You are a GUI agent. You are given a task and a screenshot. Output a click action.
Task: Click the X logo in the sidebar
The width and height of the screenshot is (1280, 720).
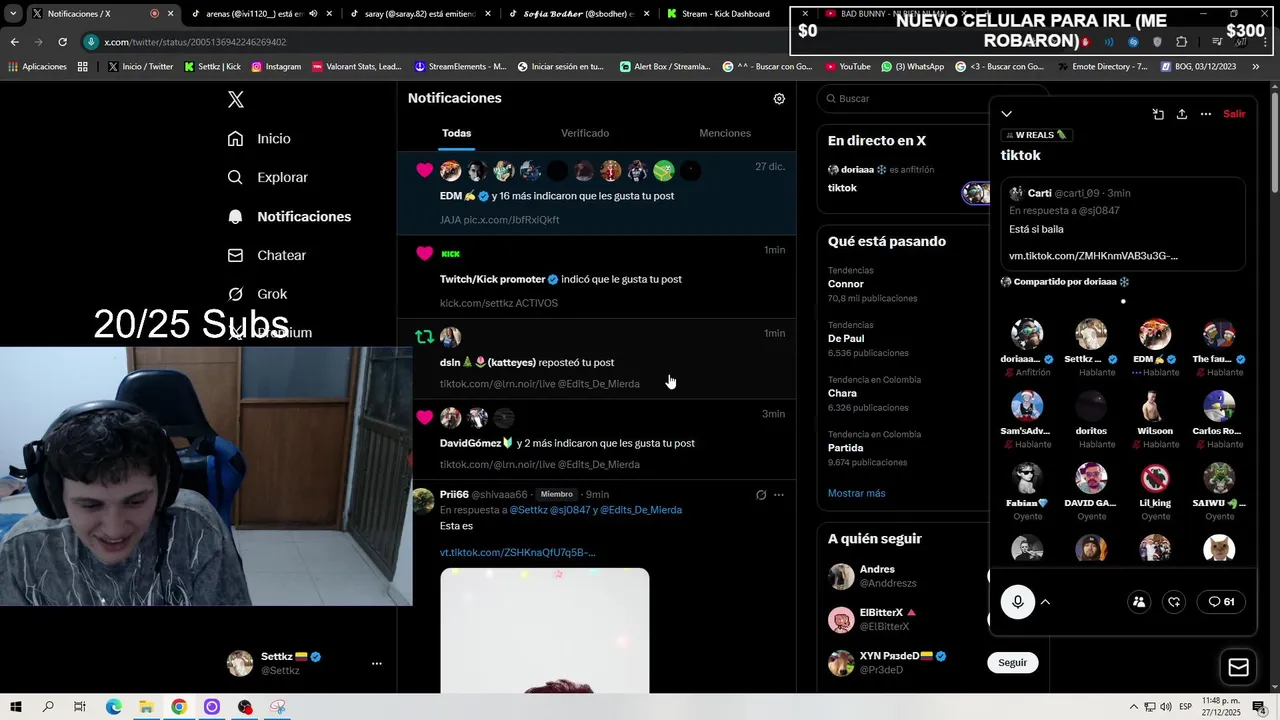(236, 99)
